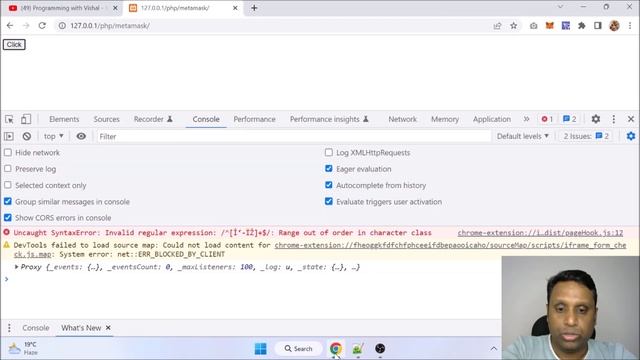Reload the page
Viewport: 640px width, 360px height.
pyautogui.click(x=42, y=25)
